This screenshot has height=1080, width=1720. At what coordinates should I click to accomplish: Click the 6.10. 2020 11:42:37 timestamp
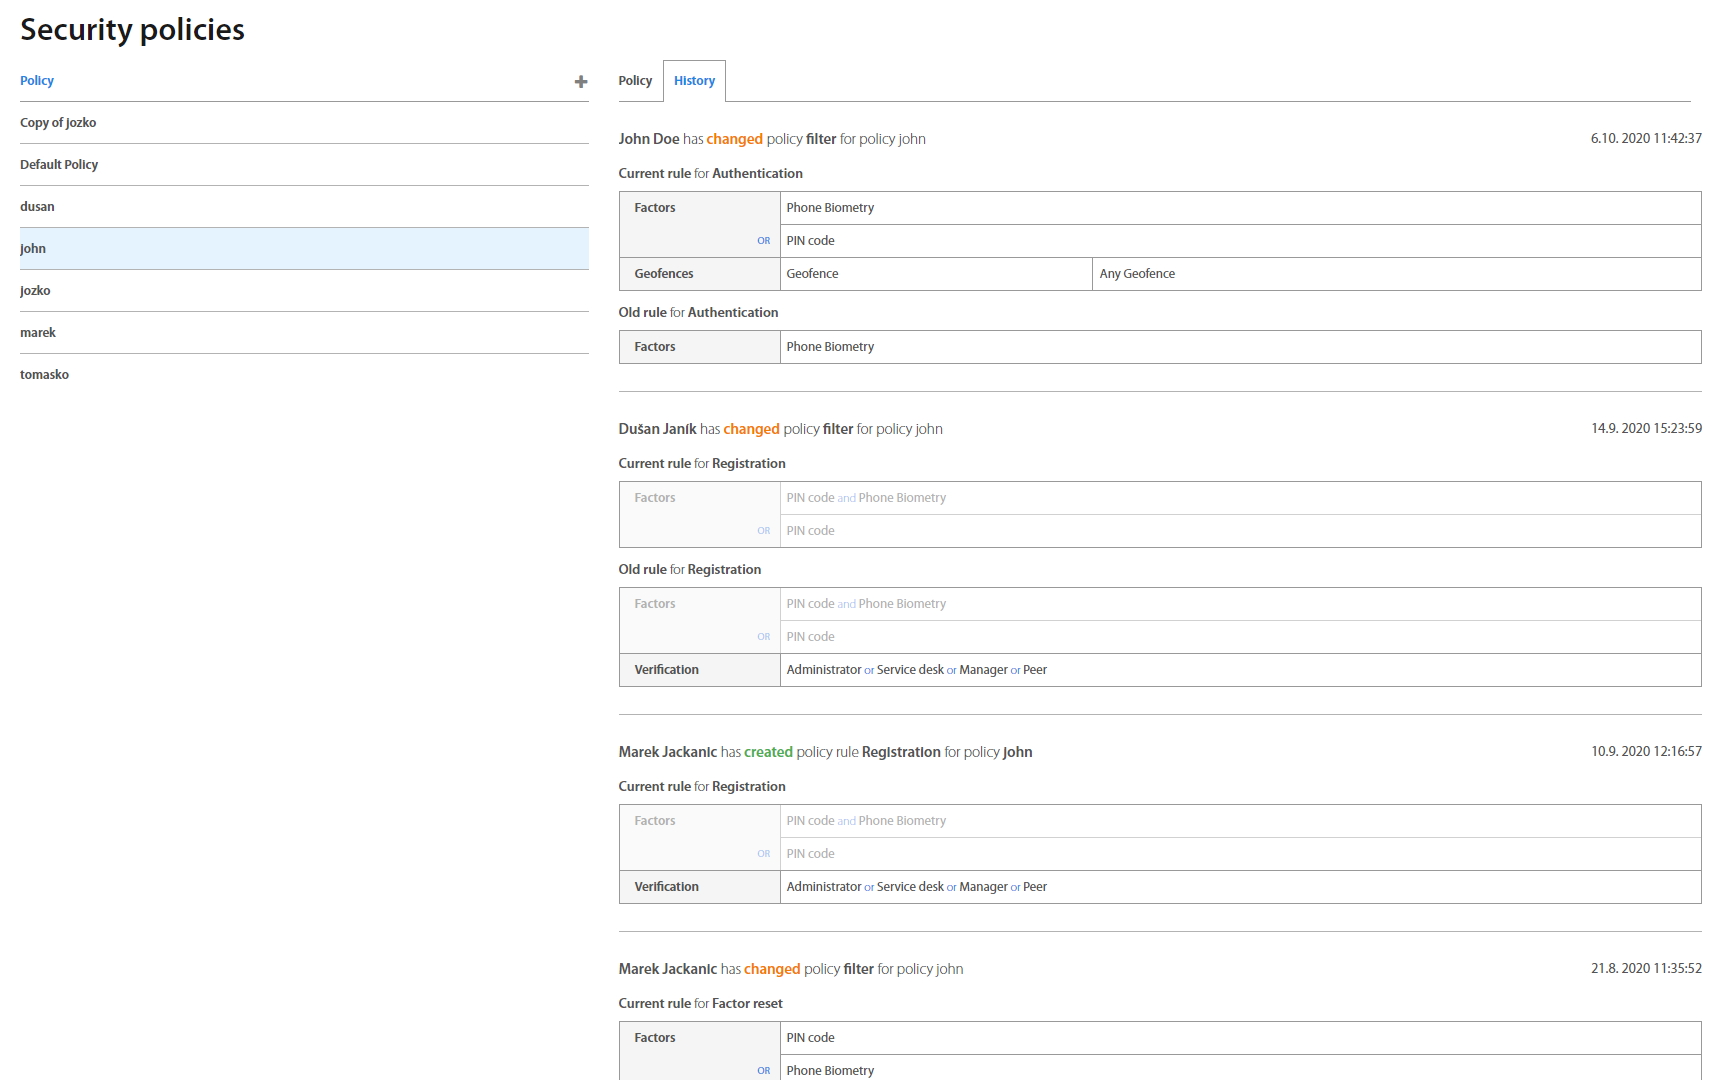point(1645,139)
